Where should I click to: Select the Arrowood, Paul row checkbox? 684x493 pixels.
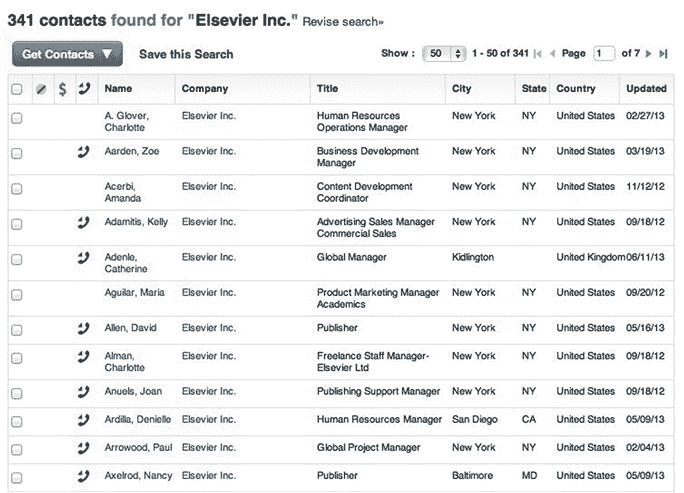(x=17, y=450)
